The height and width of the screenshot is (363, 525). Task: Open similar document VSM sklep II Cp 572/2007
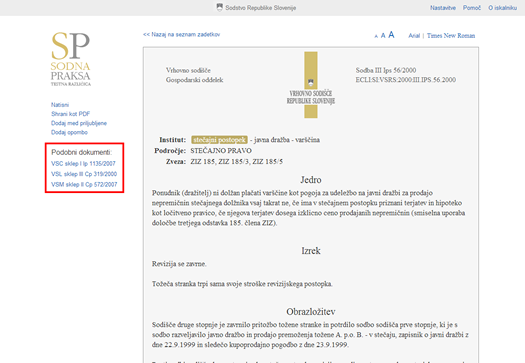pos(84,185)
